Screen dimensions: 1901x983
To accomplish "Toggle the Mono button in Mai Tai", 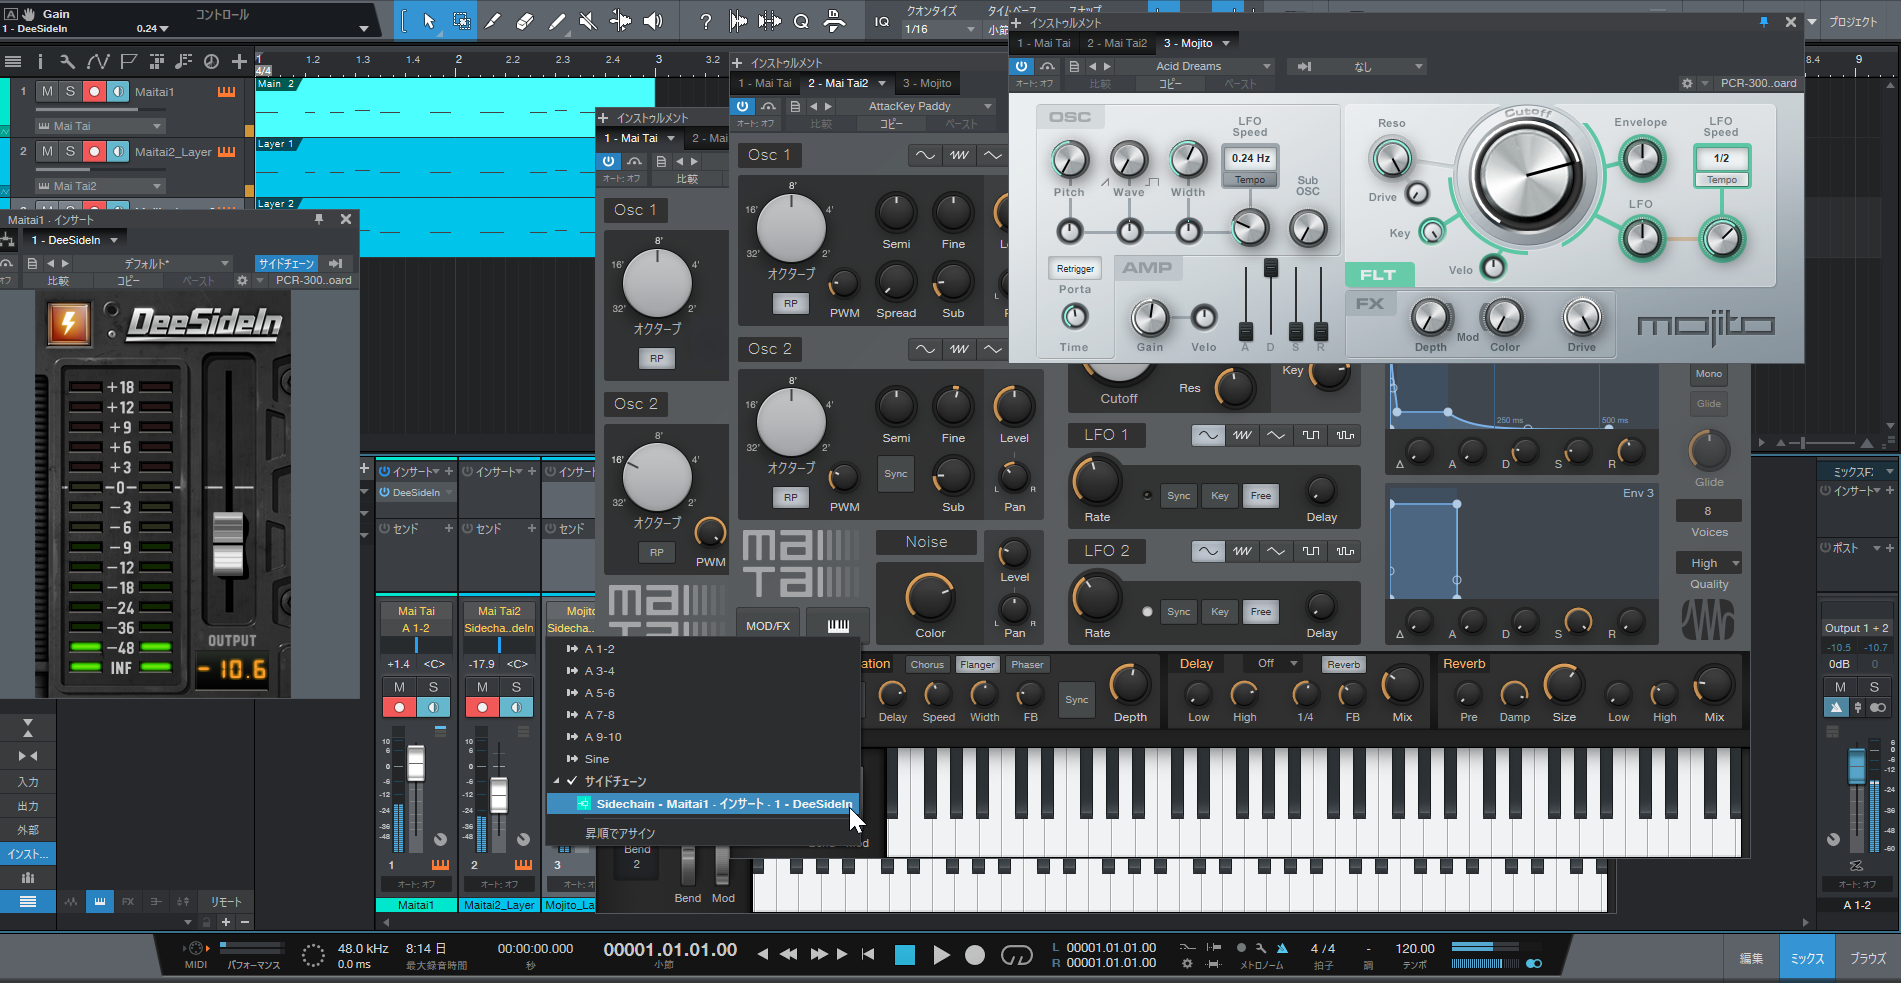I will point(1709,374).
